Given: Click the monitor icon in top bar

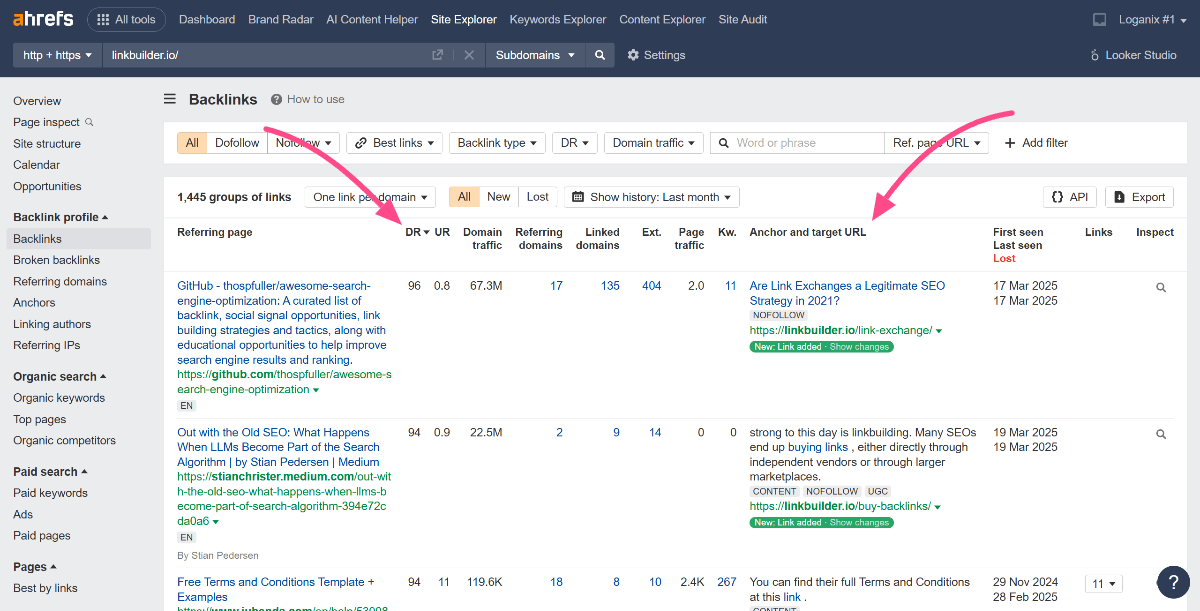Looking at the screenshot, I should (x=1099, y=19).
